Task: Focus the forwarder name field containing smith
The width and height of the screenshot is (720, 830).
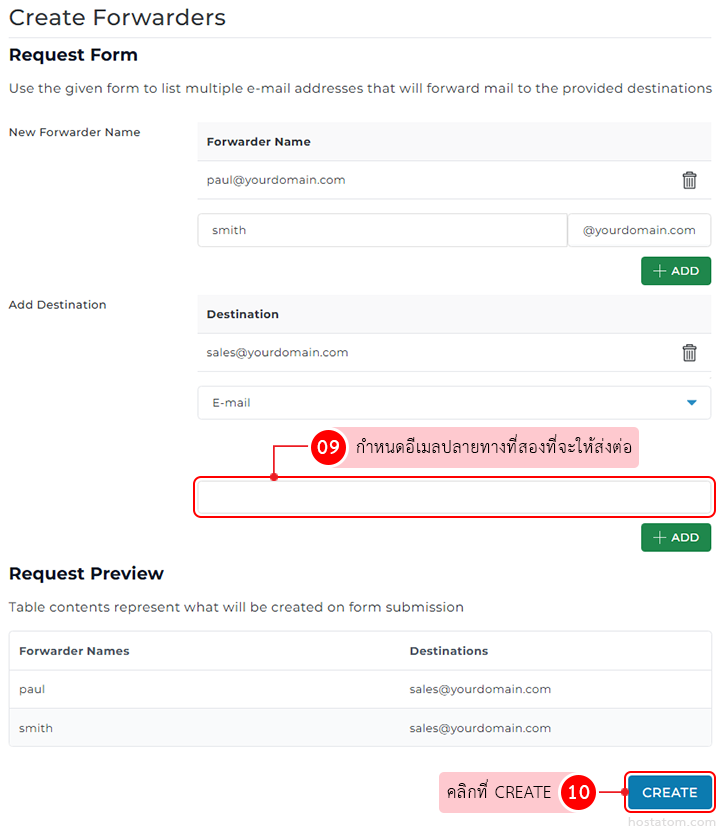Action: pos(382,230)
